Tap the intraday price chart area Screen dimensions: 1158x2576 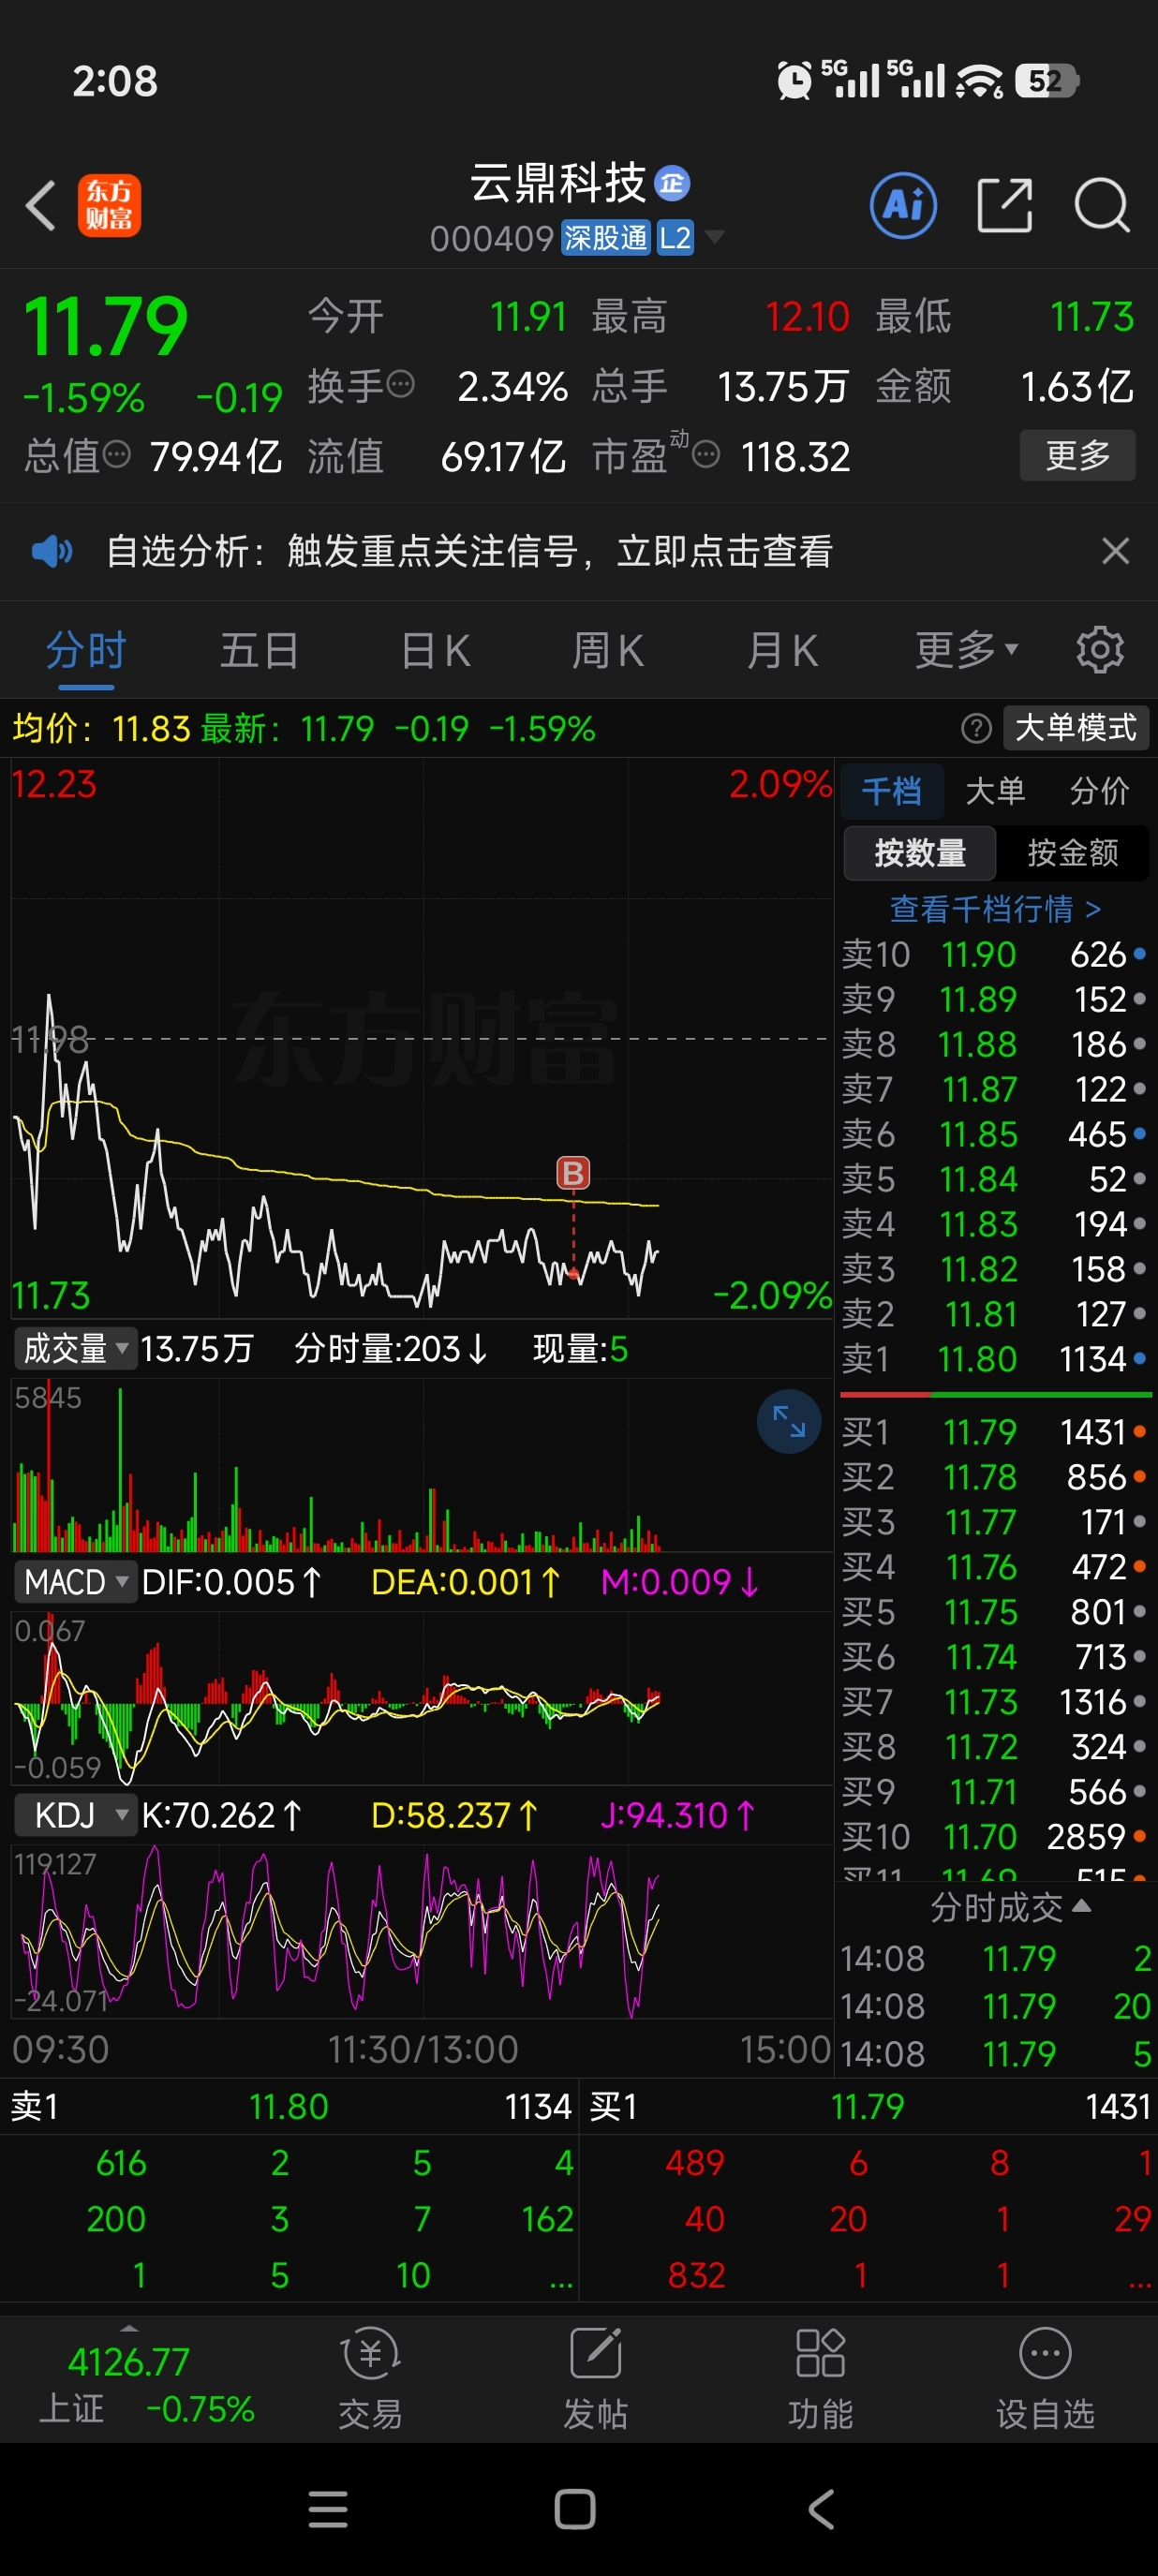(421, 1038)
